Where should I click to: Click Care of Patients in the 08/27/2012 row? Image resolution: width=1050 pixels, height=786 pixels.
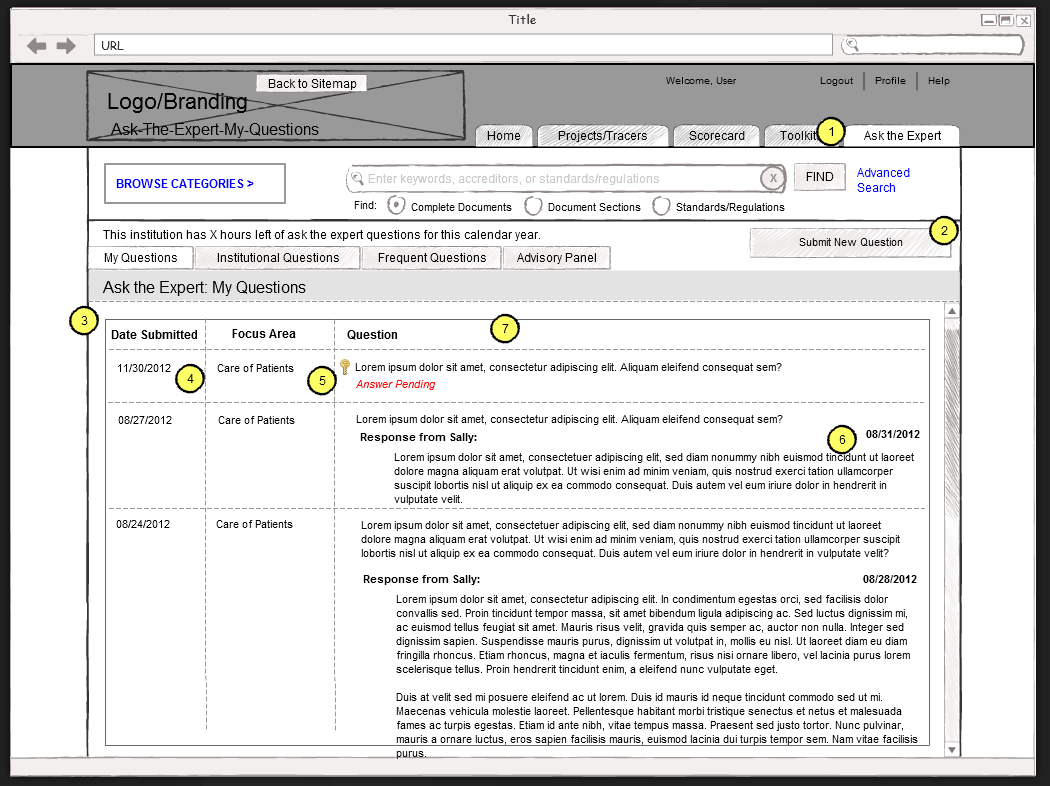256,420
